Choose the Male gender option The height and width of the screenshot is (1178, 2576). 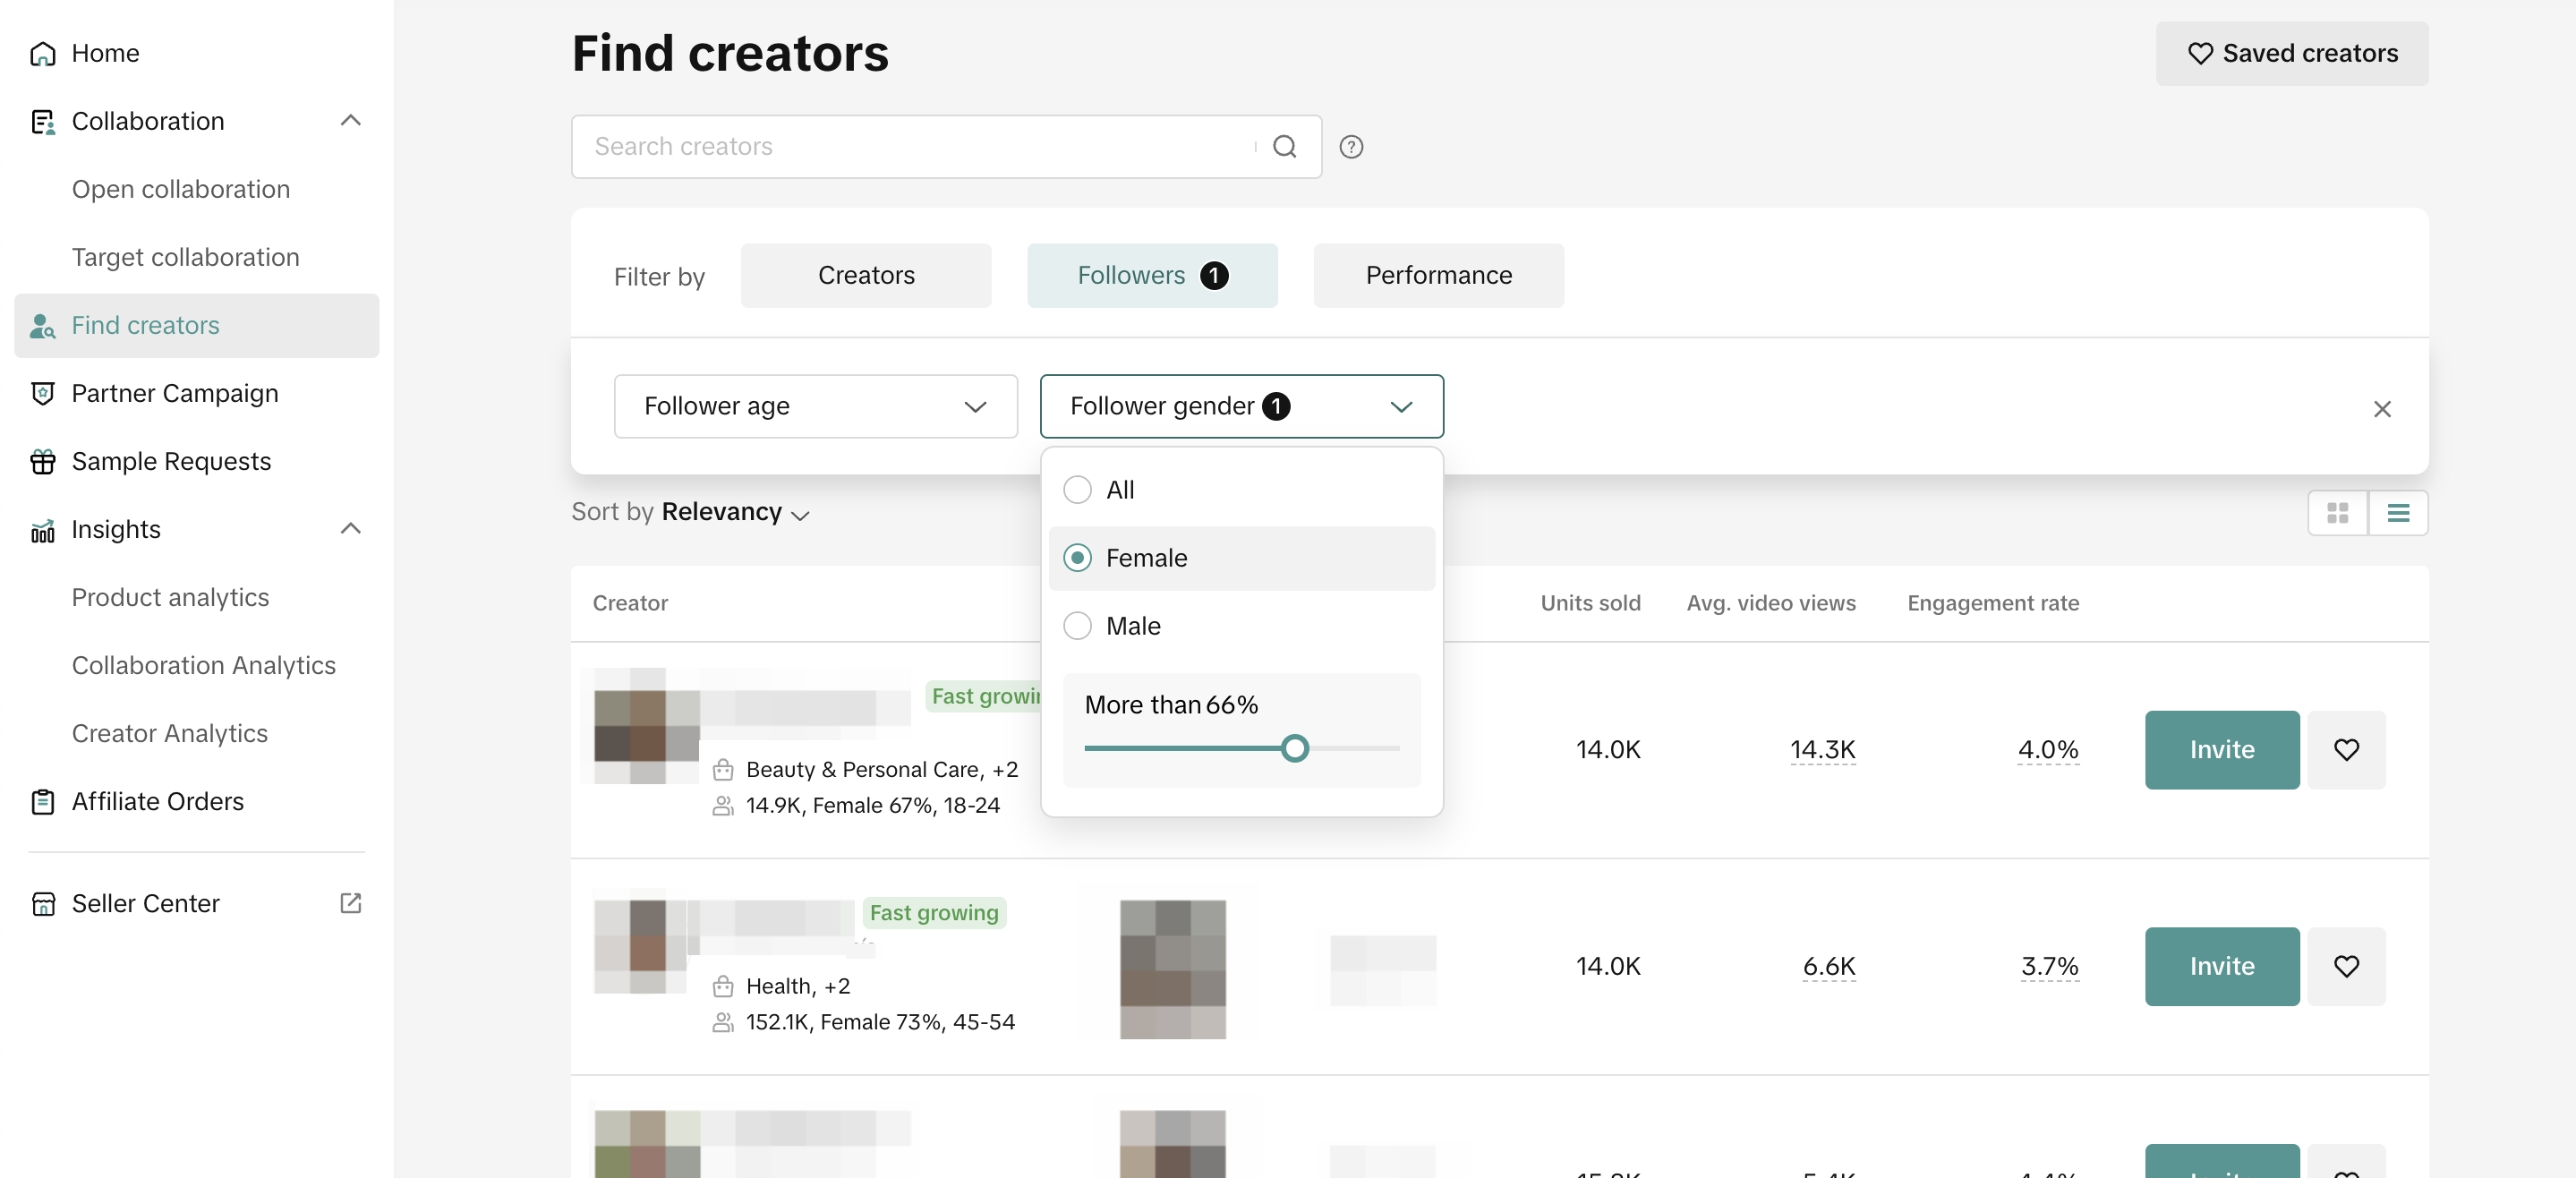[1077, 626]
